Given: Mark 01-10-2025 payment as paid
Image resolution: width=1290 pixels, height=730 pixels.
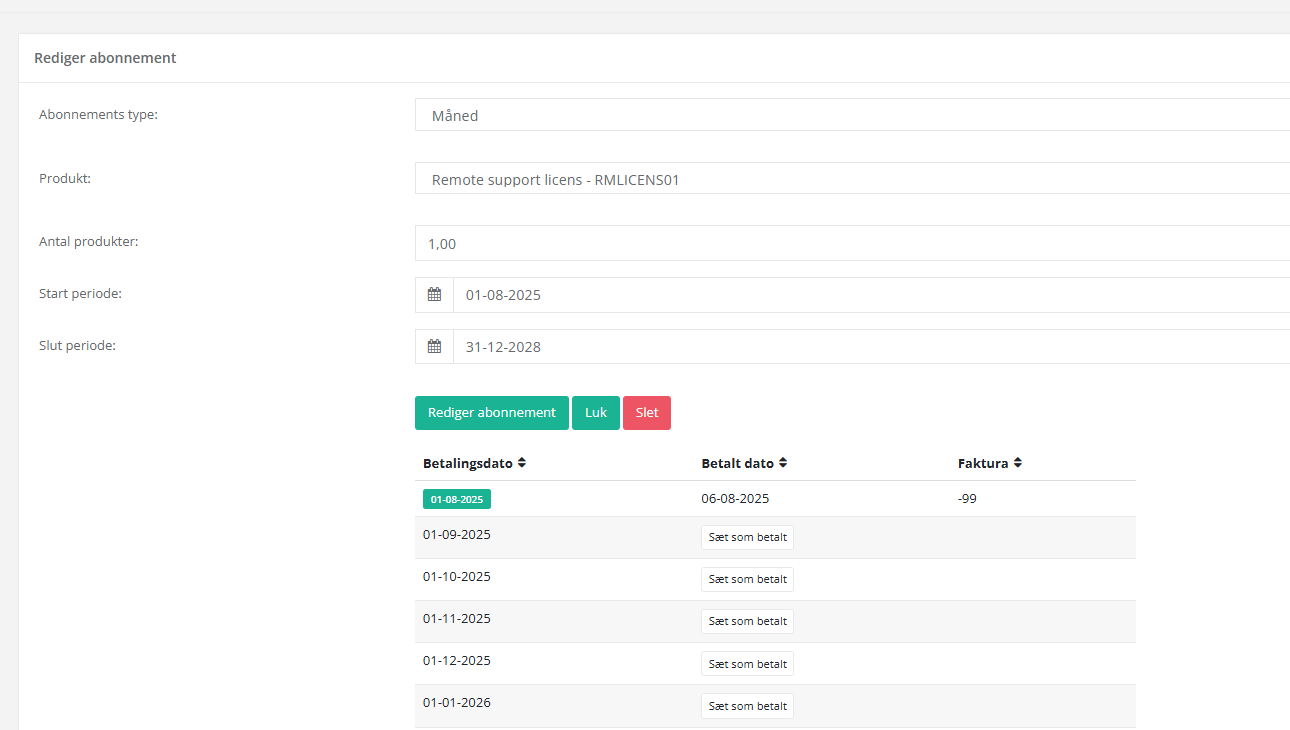Looking at the screenshot, I should click(747, 579).
